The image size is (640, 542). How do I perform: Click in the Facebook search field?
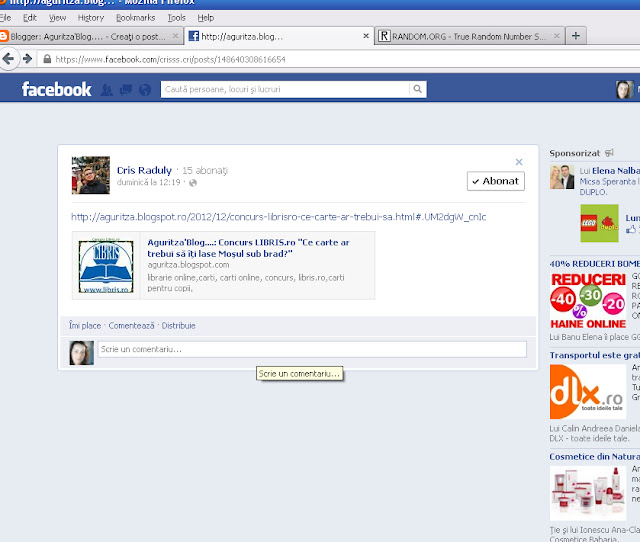point(285,89)
